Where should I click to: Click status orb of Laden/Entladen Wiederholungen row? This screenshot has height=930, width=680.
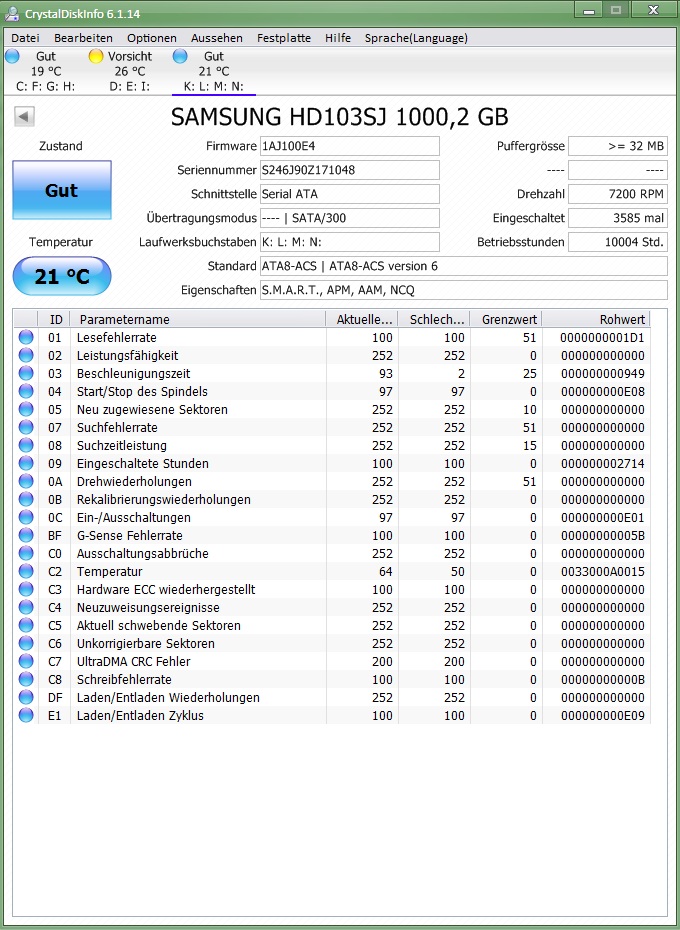click(26, 697)
